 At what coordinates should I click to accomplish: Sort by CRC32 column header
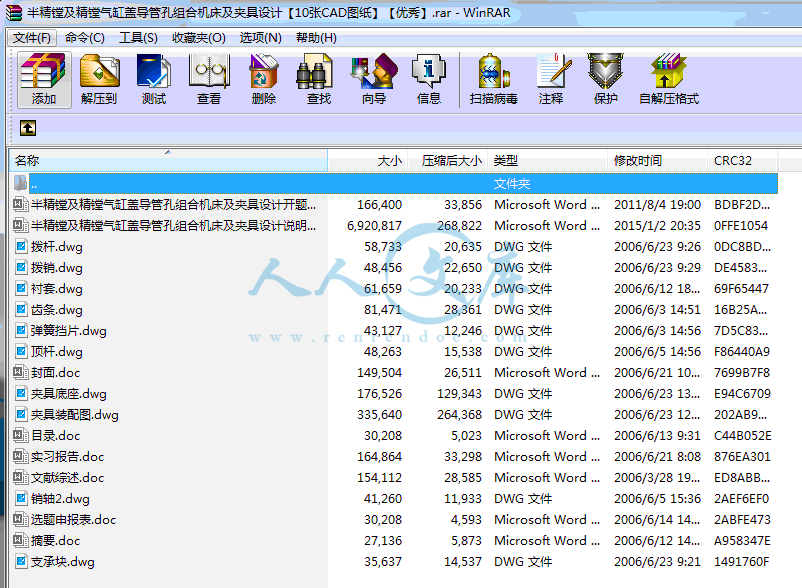click(x=743, y=161)
